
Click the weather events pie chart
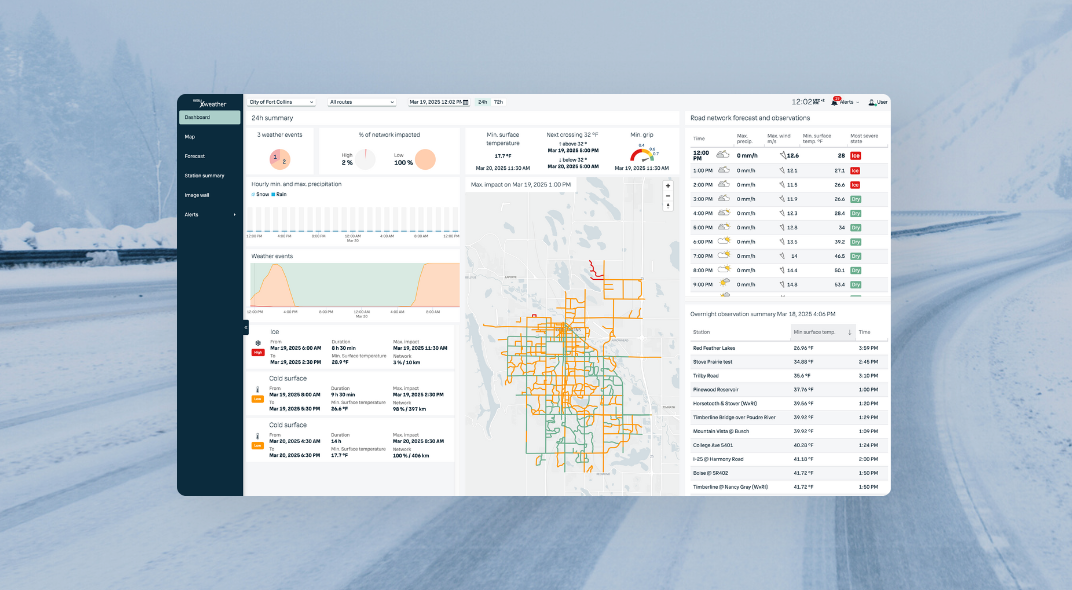[280, 159]
